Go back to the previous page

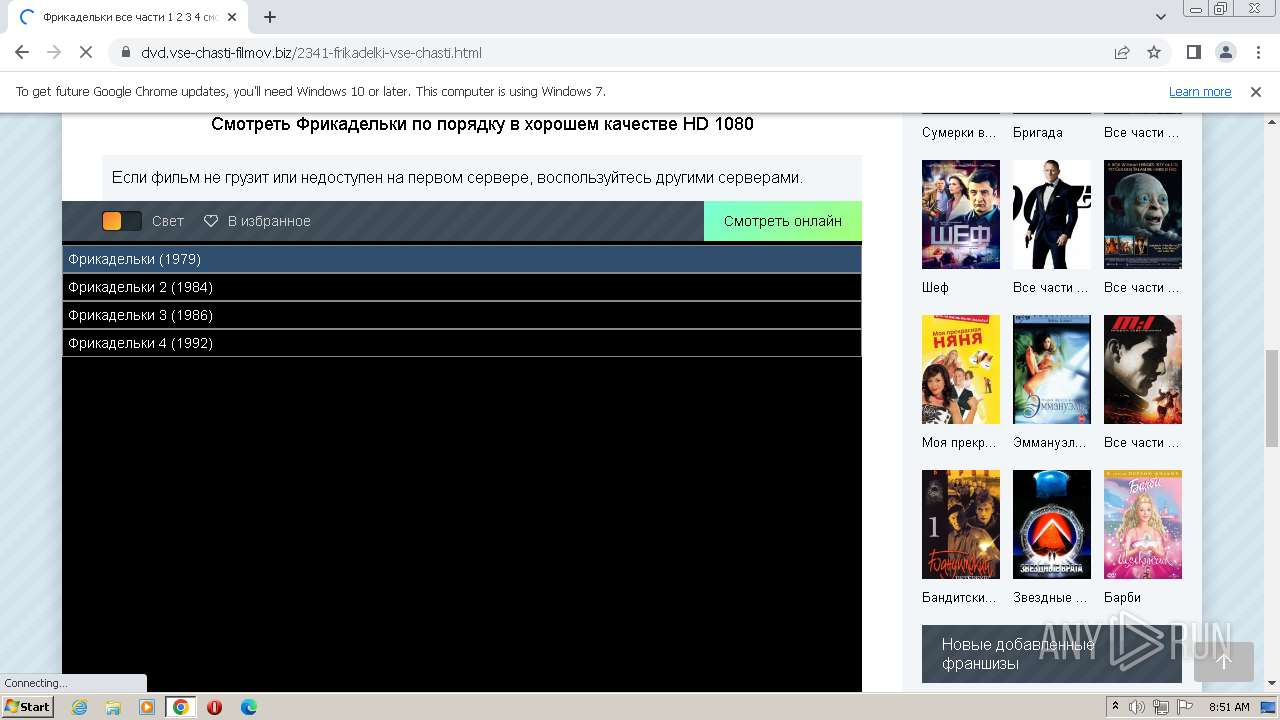[x=22, y=52]
